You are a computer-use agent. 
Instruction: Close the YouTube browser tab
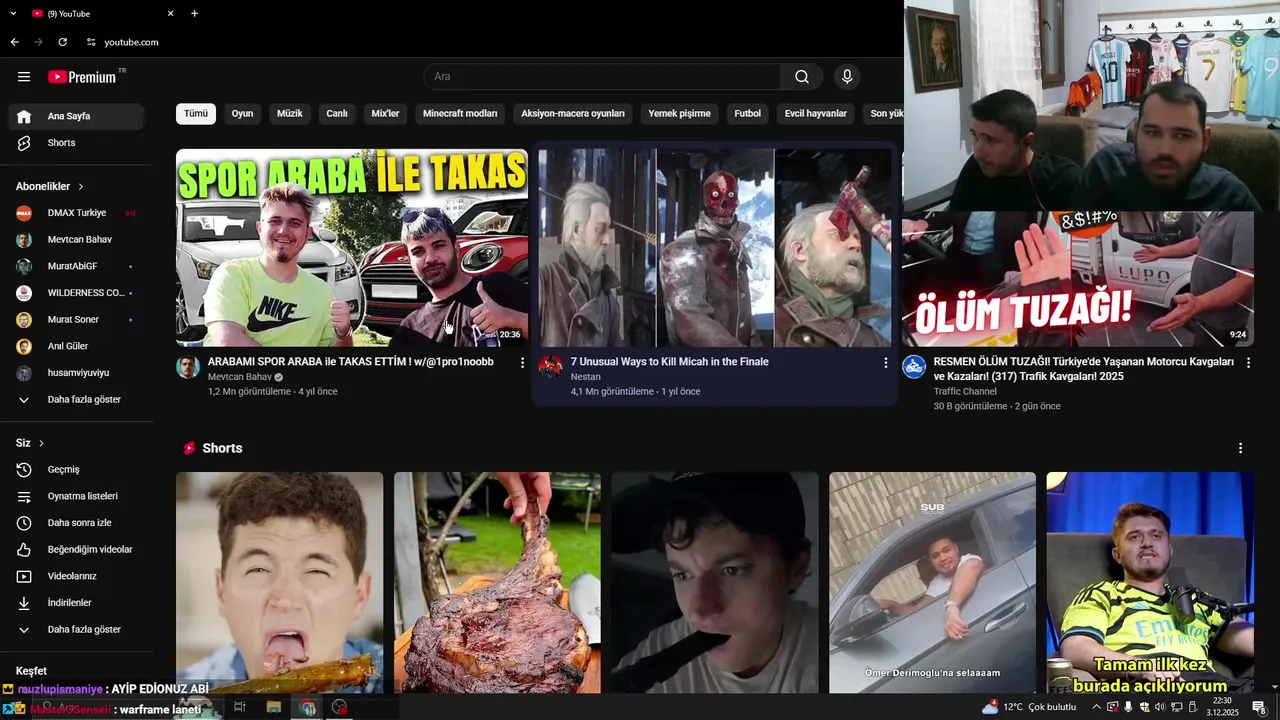pos(170,13)
